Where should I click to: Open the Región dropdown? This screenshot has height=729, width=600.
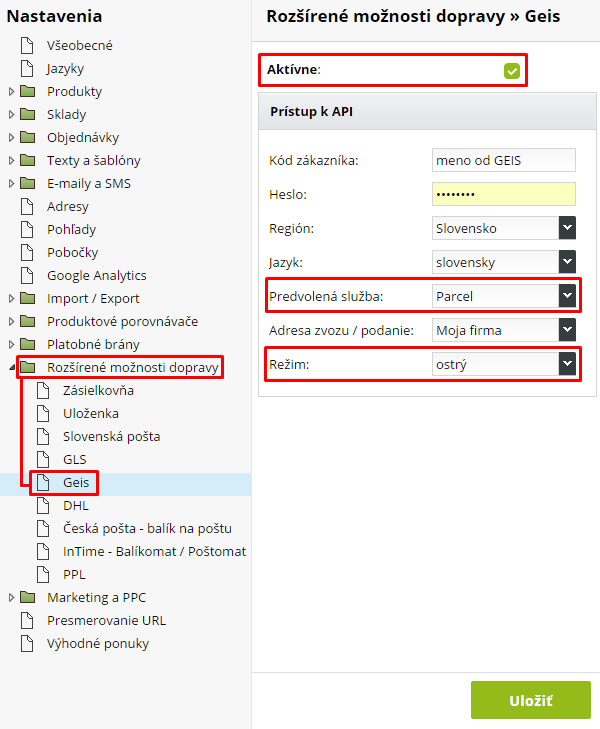(x=567, y=228)
